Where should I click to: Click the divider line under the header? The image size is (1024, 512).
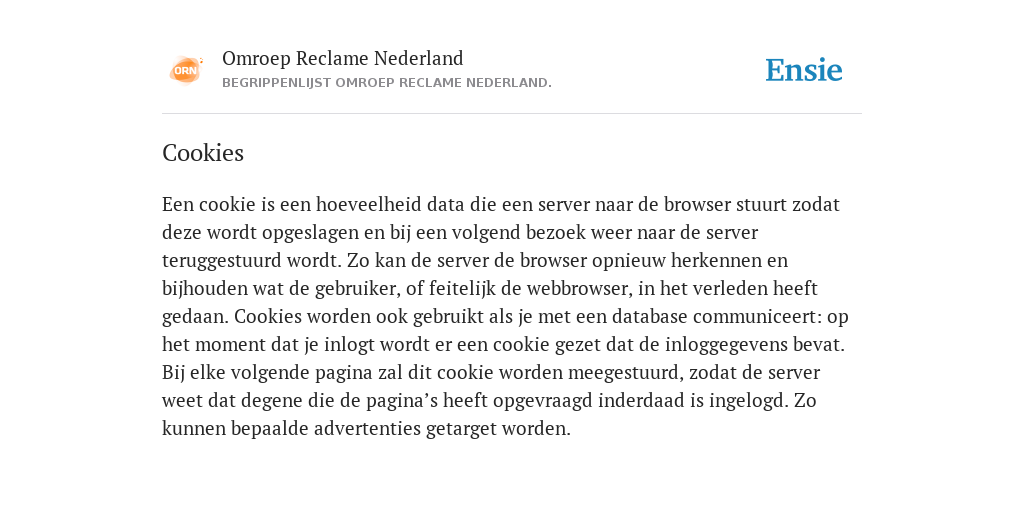pyautogui.click(x=512, y=114)
